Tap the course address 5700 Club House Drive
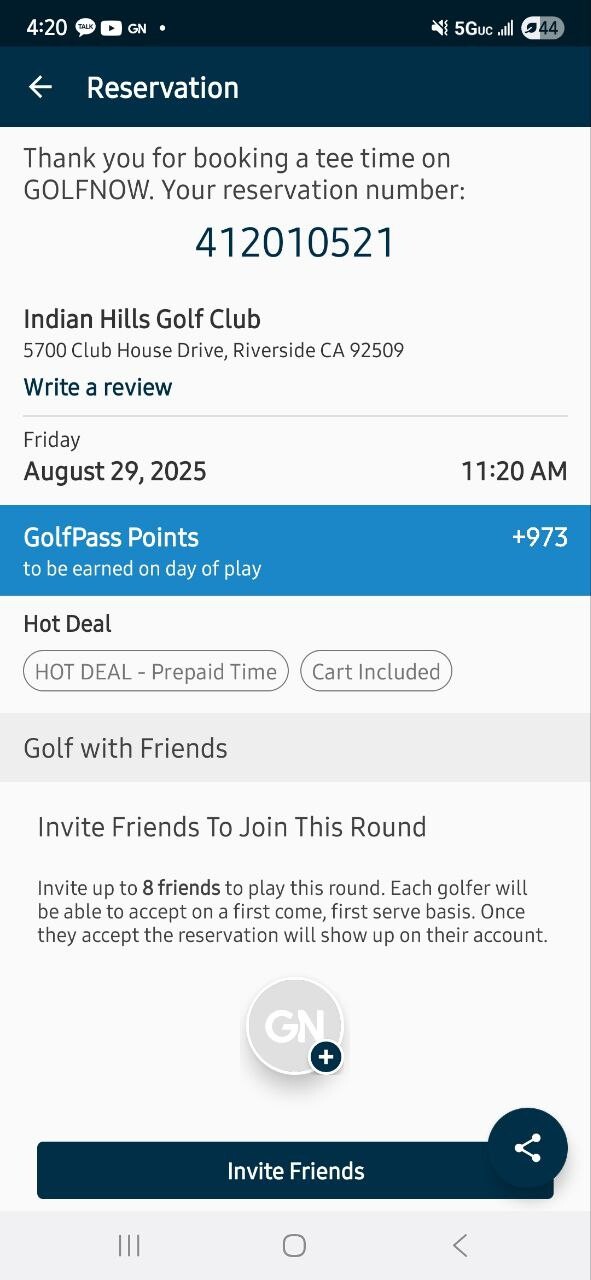The image size is (591, 1280). coord(213,351)
